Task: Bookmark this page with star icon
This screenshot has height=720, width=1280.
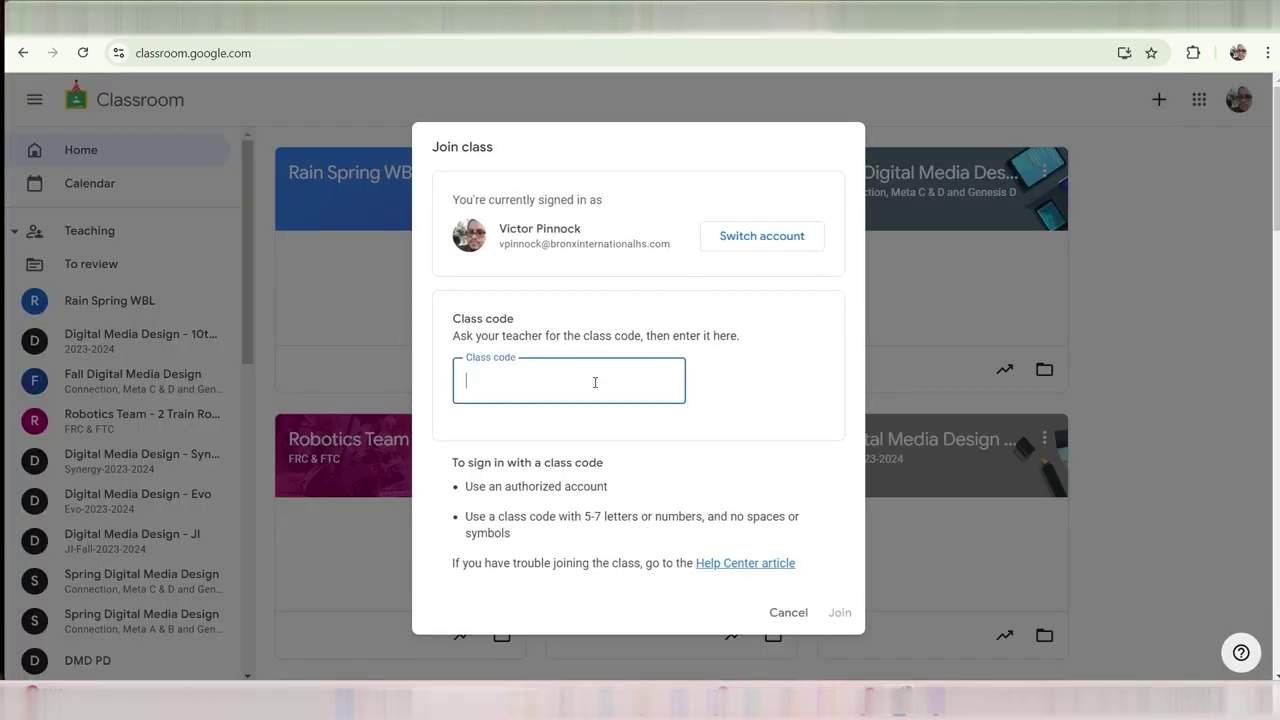Action: 1151,53
